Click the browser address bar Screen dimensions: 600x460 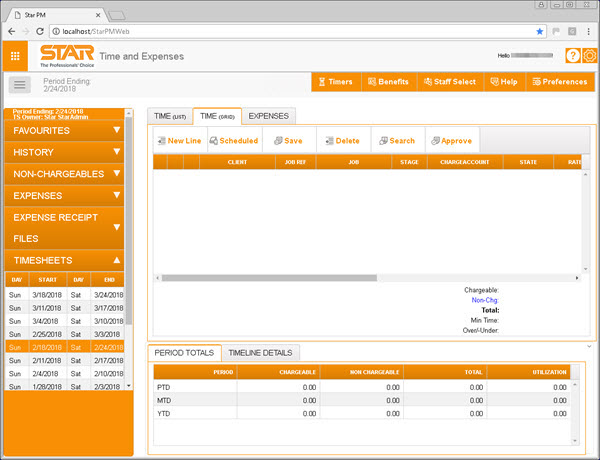pos(298,31)
